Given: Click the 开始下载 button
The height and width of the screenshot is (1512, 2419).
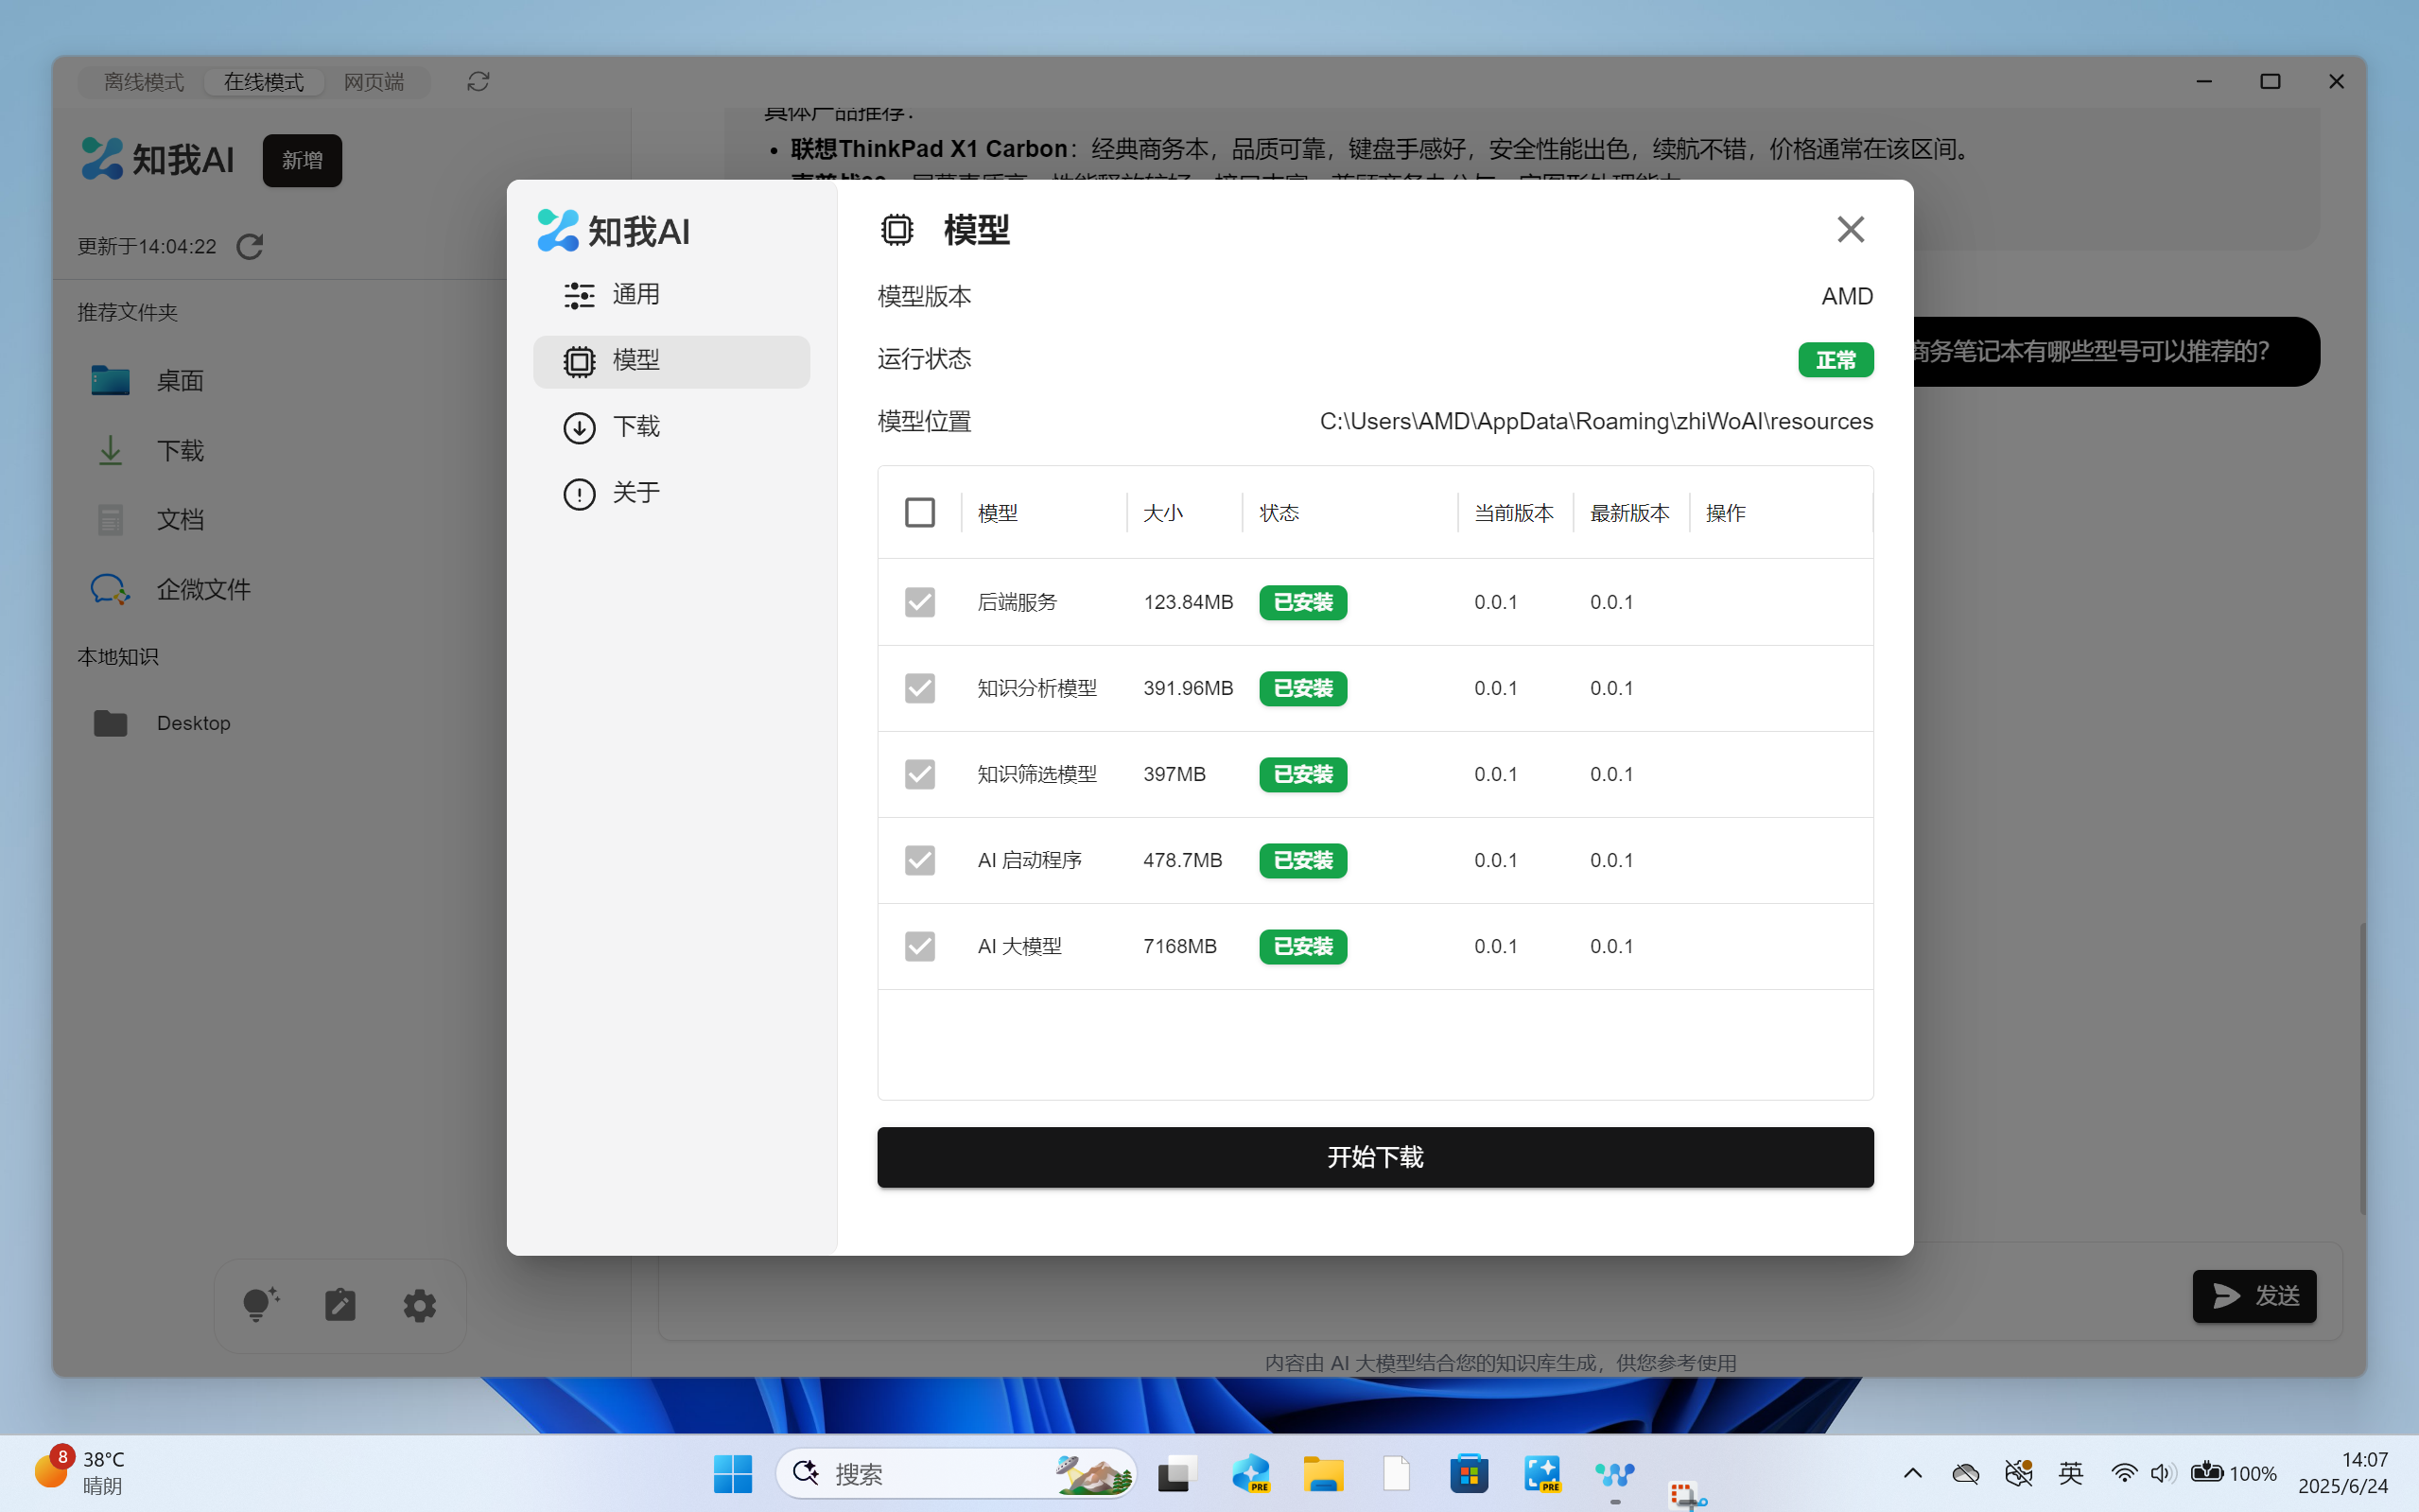Looking at the screenshot, I should [x=1375, y=1157].
